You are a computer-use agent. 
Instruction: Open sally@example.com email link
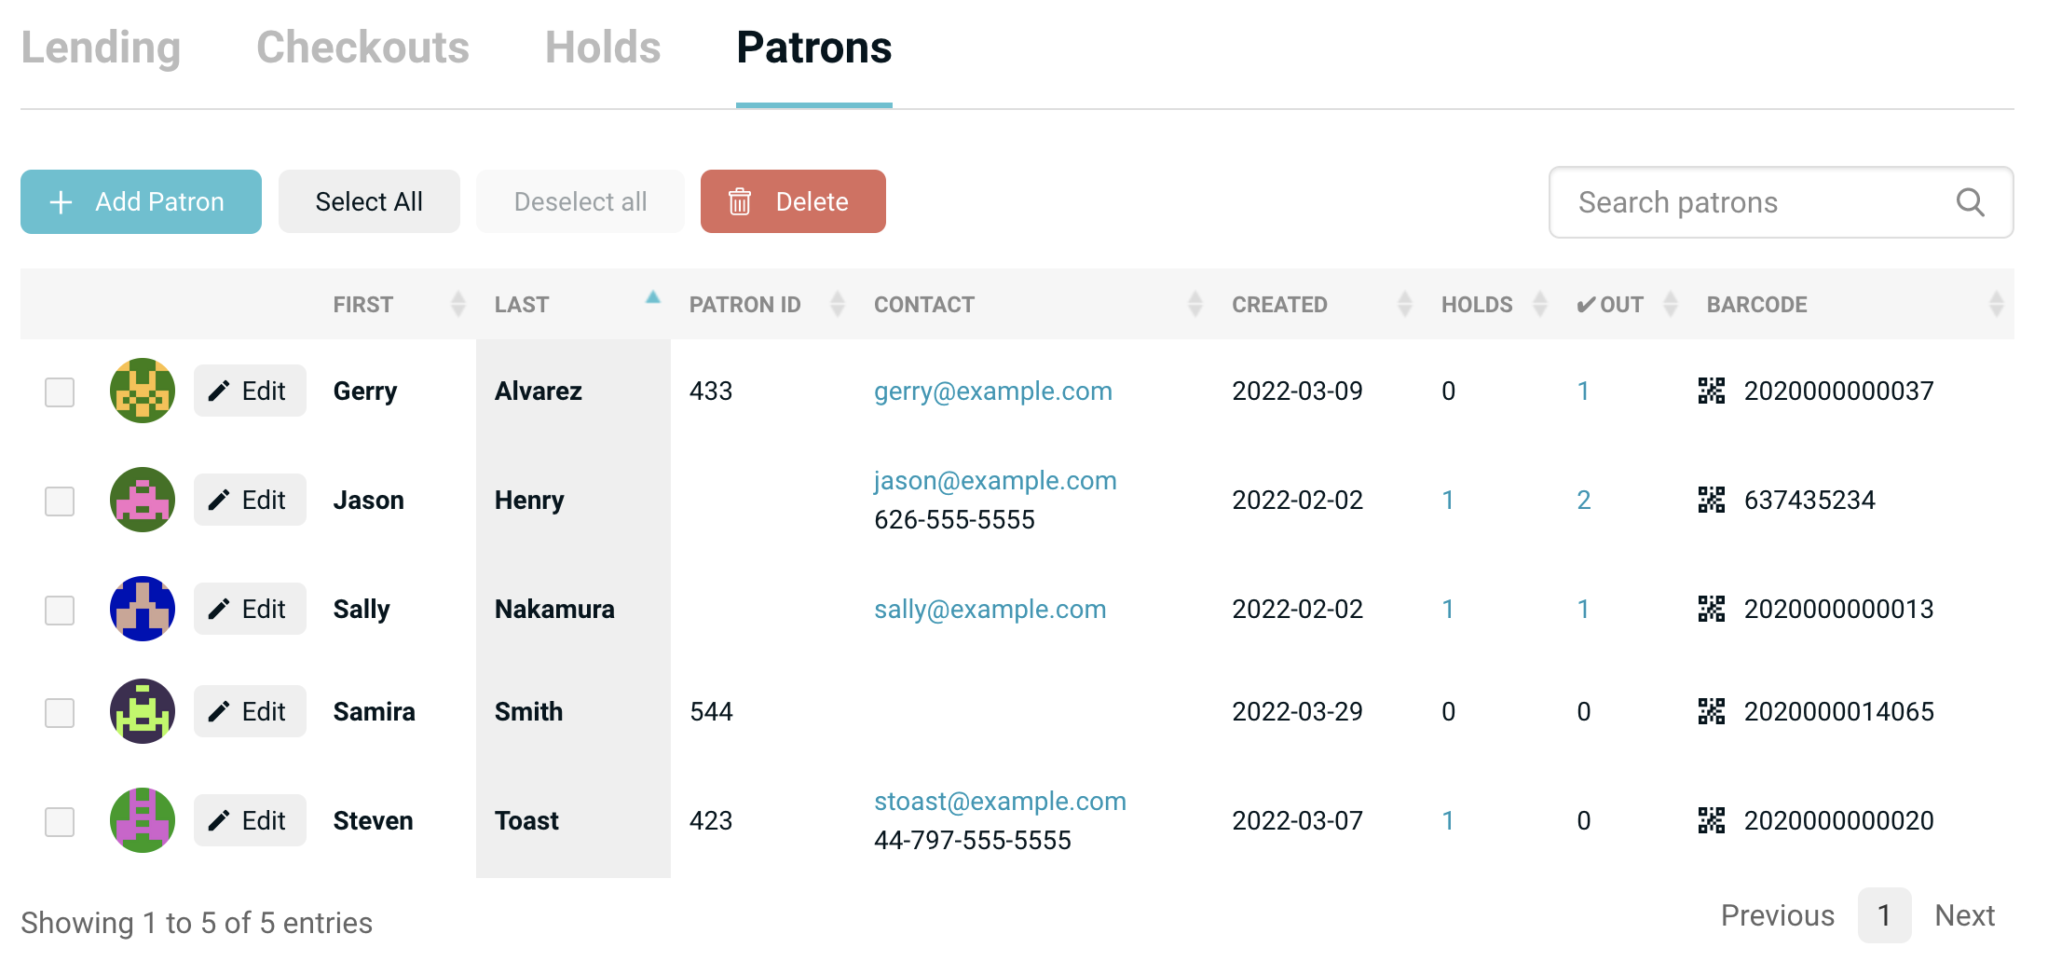tap(990, 608)
